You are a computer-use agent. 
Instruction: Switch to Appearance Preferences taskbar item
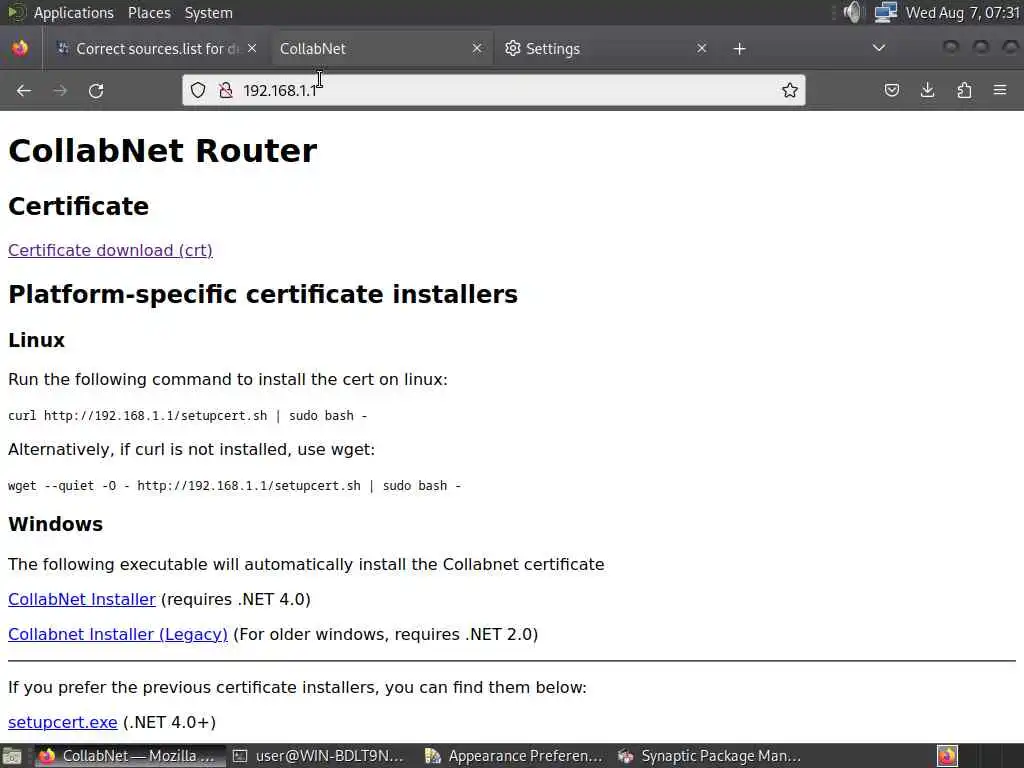(515, 756)
